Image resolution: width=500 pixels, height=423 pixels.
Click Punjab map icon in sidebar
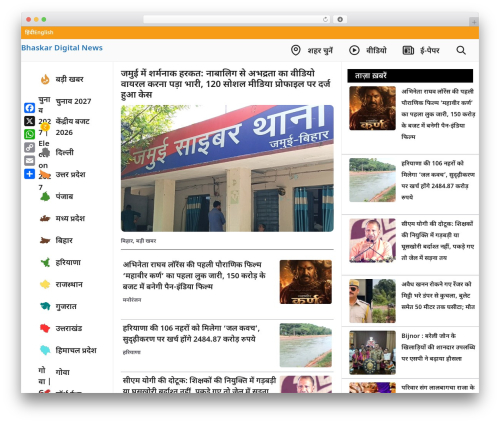coord(45,196)
